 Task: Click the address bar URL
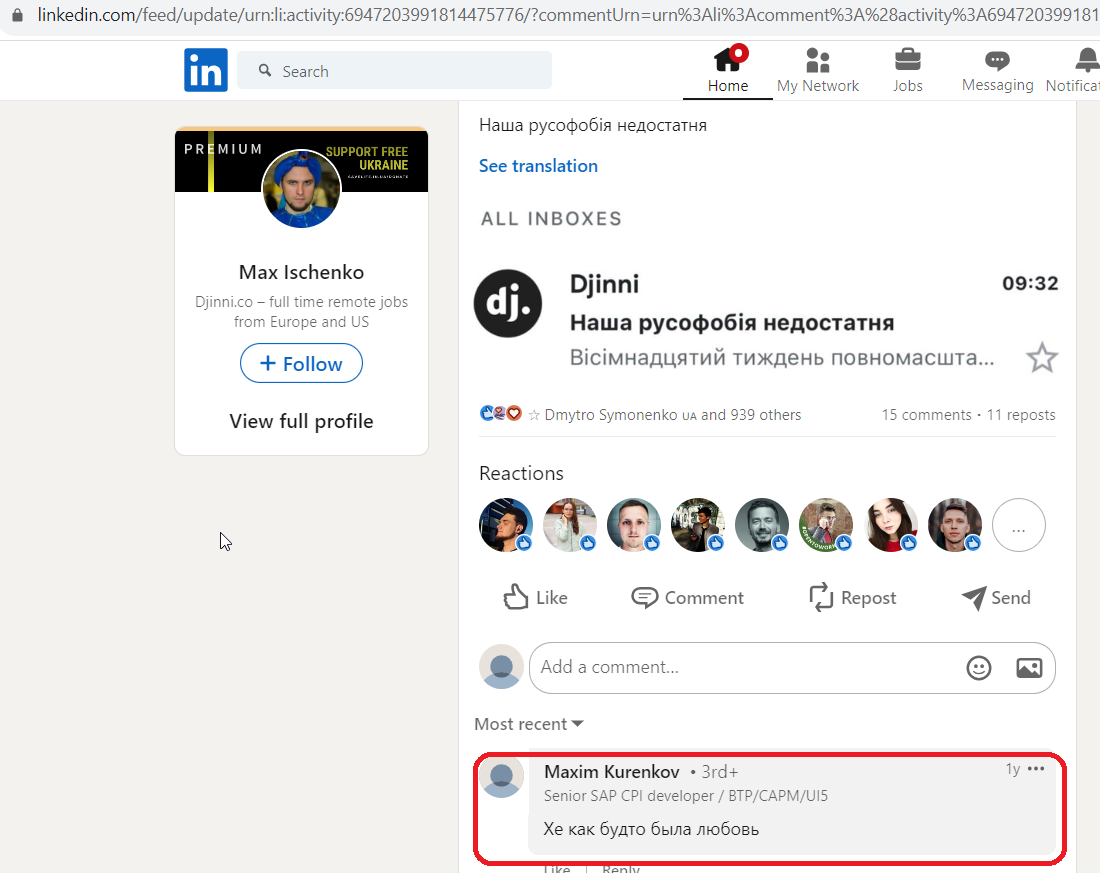(x=568, y=15)
